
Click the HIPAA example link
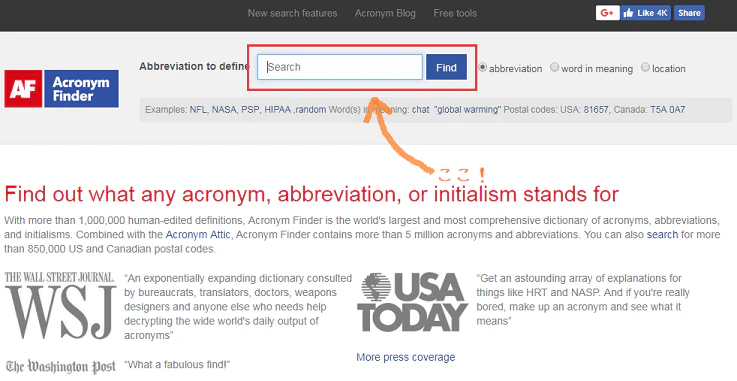click(277, 110)
